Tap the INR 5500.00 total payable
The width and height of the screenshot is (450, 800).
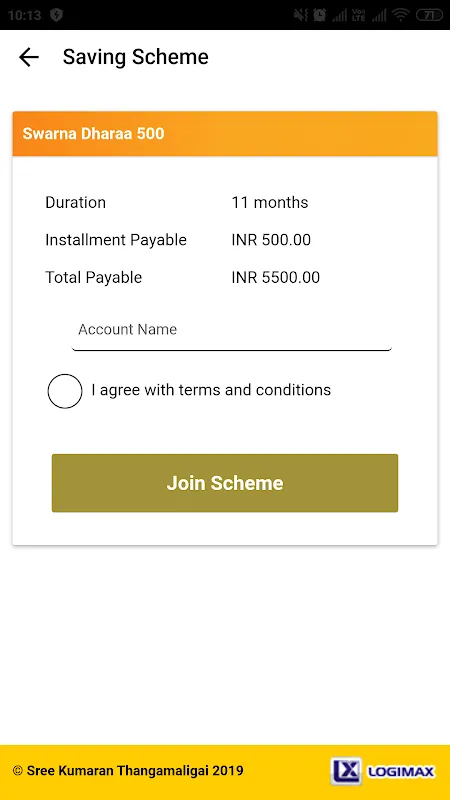pos(276,278)
